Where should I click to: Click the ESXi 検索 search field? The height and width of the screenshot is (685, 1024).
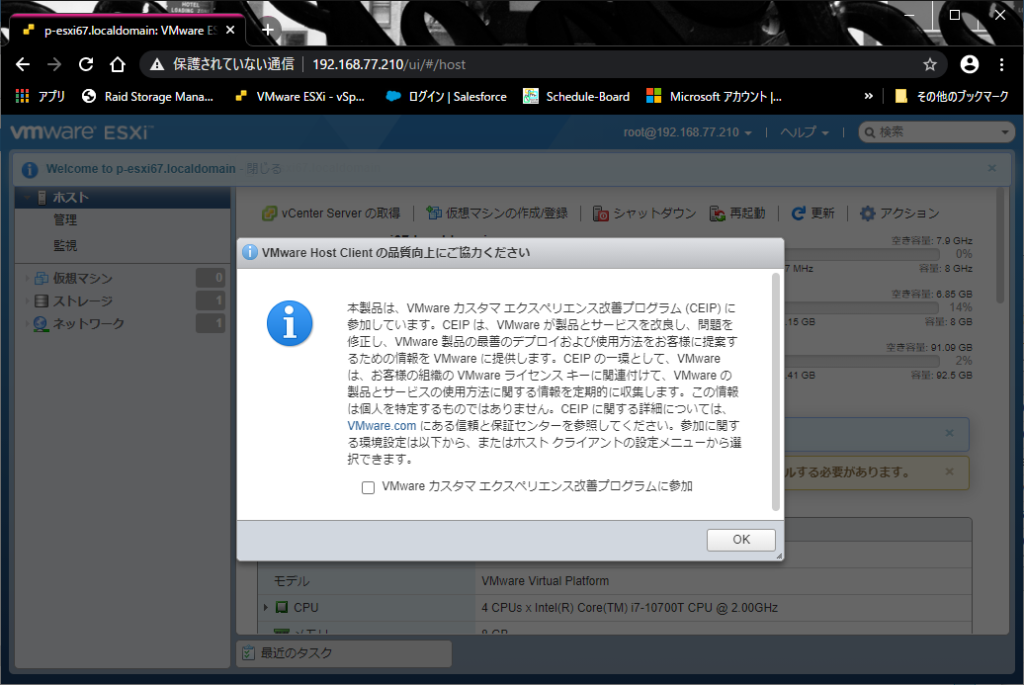934,133
